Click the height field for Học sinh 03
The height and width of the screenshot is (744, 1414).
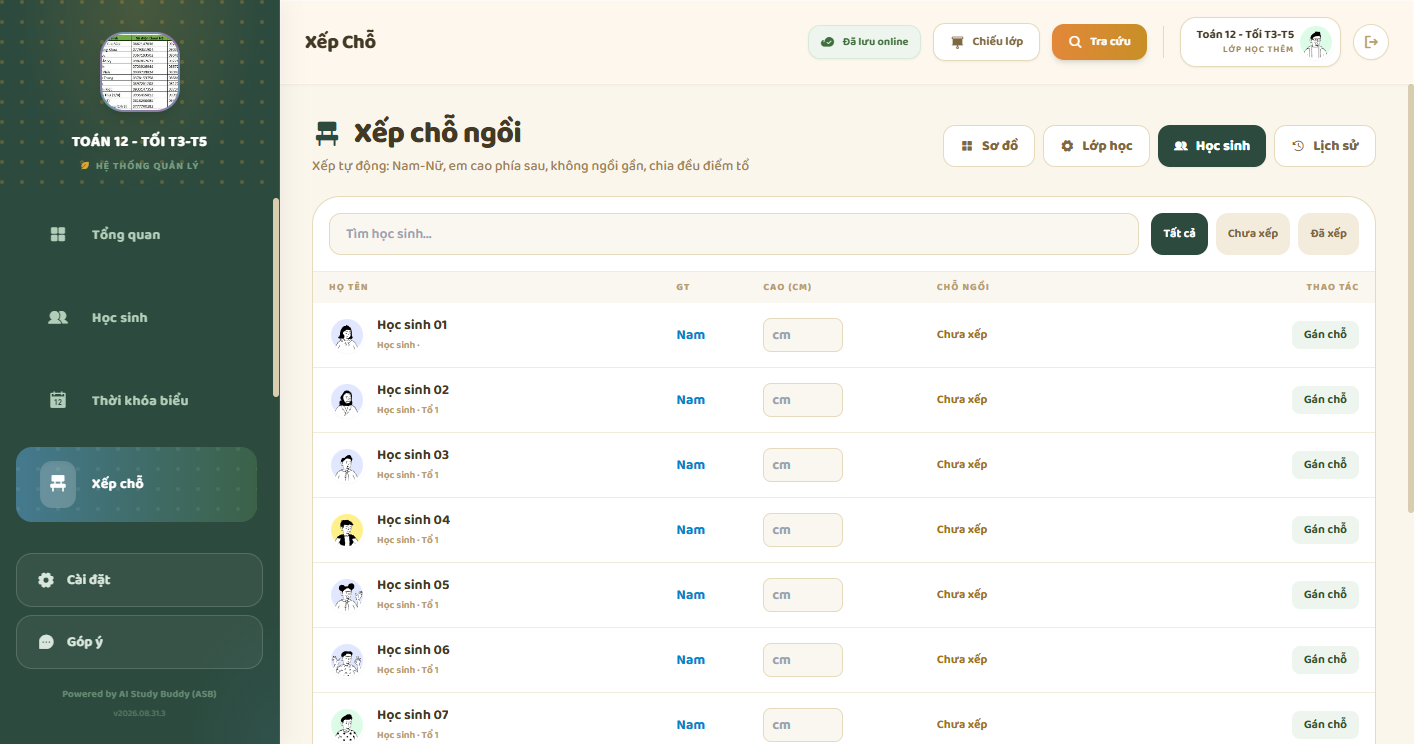803,465
